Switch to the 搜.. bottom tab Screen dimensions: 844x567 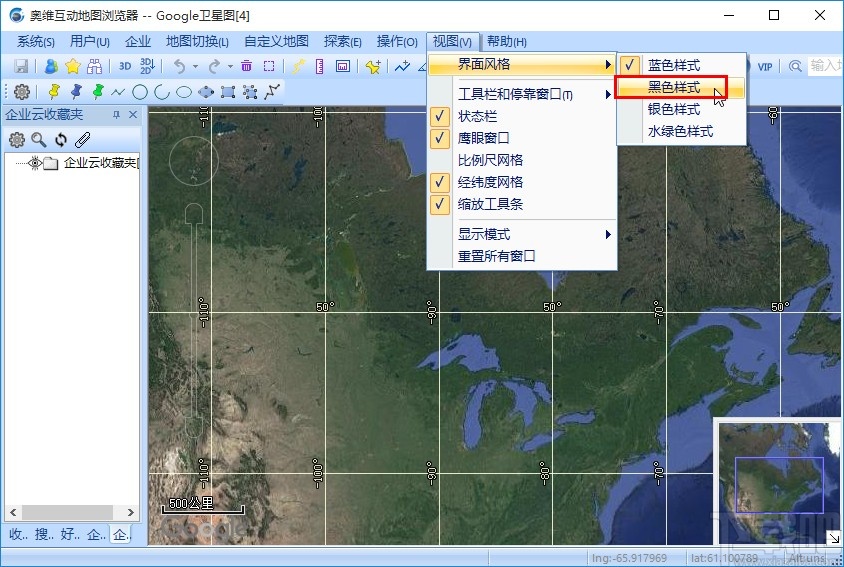pos(44,534)
